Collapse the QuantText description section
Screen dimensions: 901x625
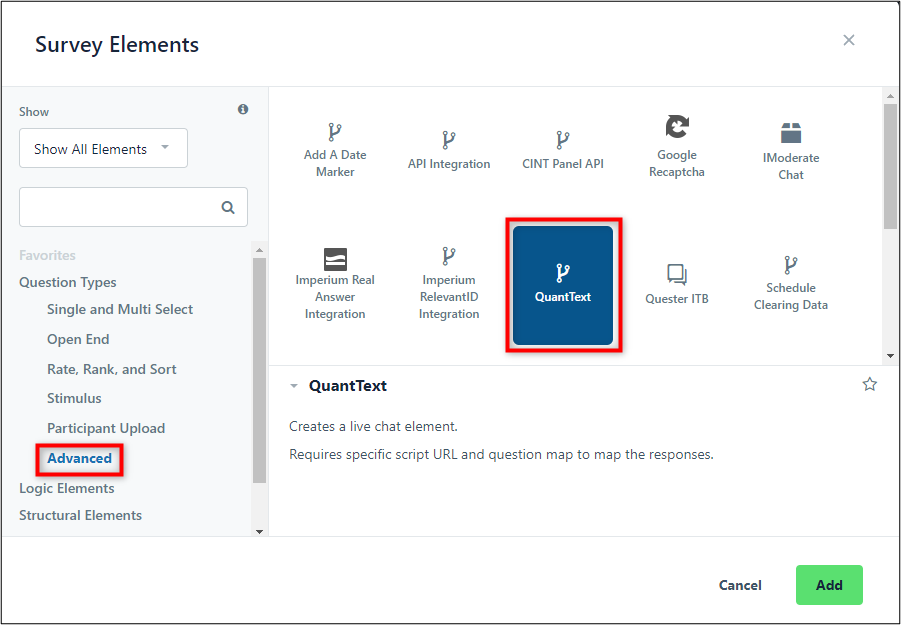click(294, 385)
